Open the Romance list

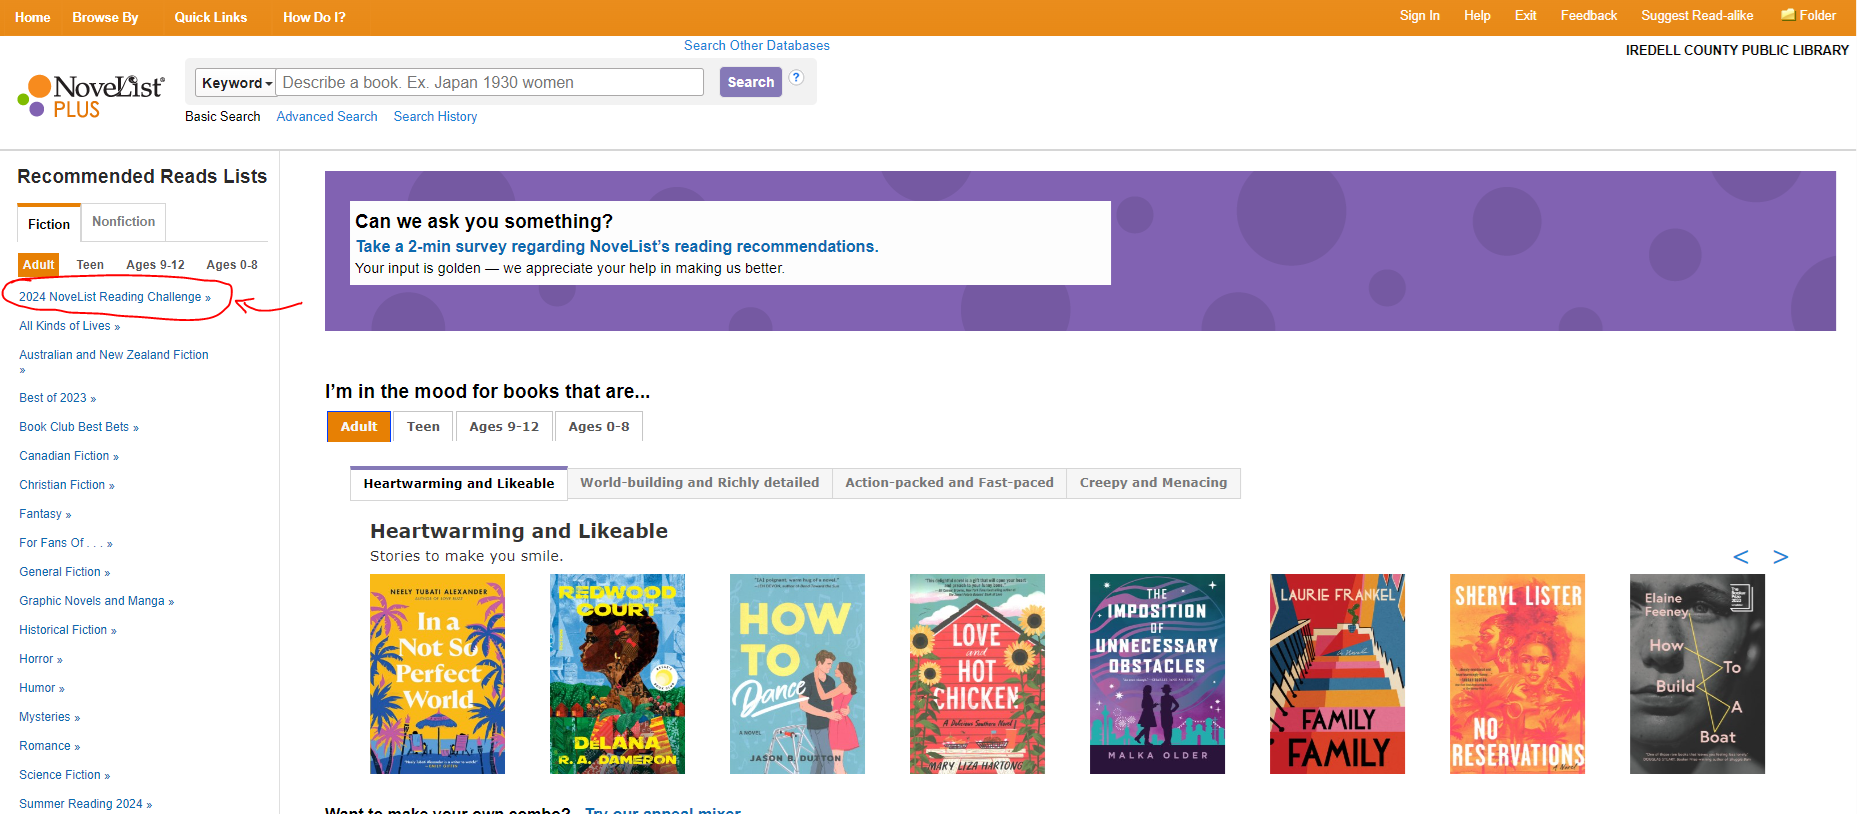pyautogui.click(x=50, y=746)
